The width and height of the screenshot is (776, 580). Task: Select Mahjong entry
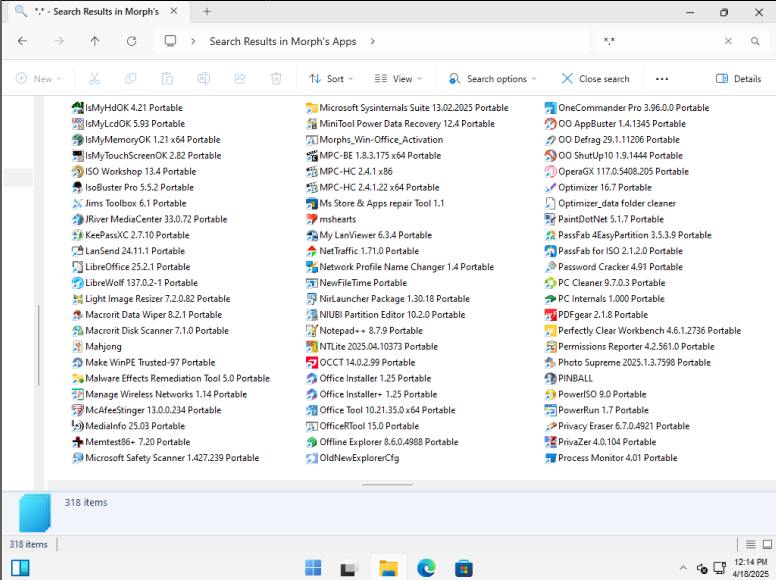coord(97,346)
